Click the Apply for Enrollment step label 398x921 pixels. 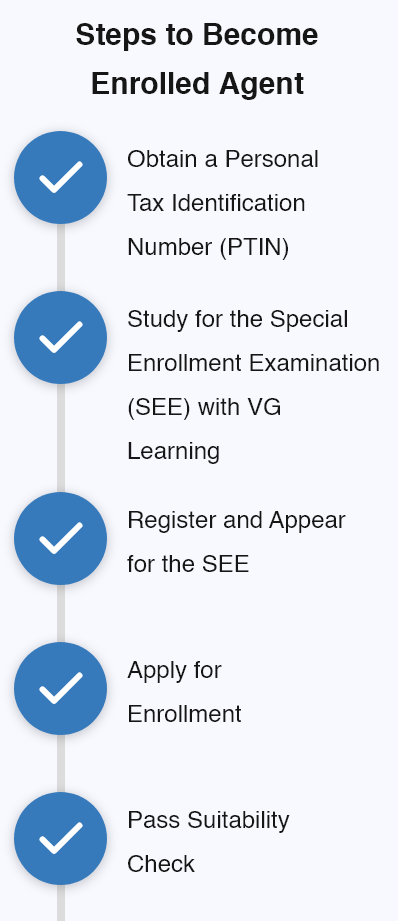coord(184,692)
